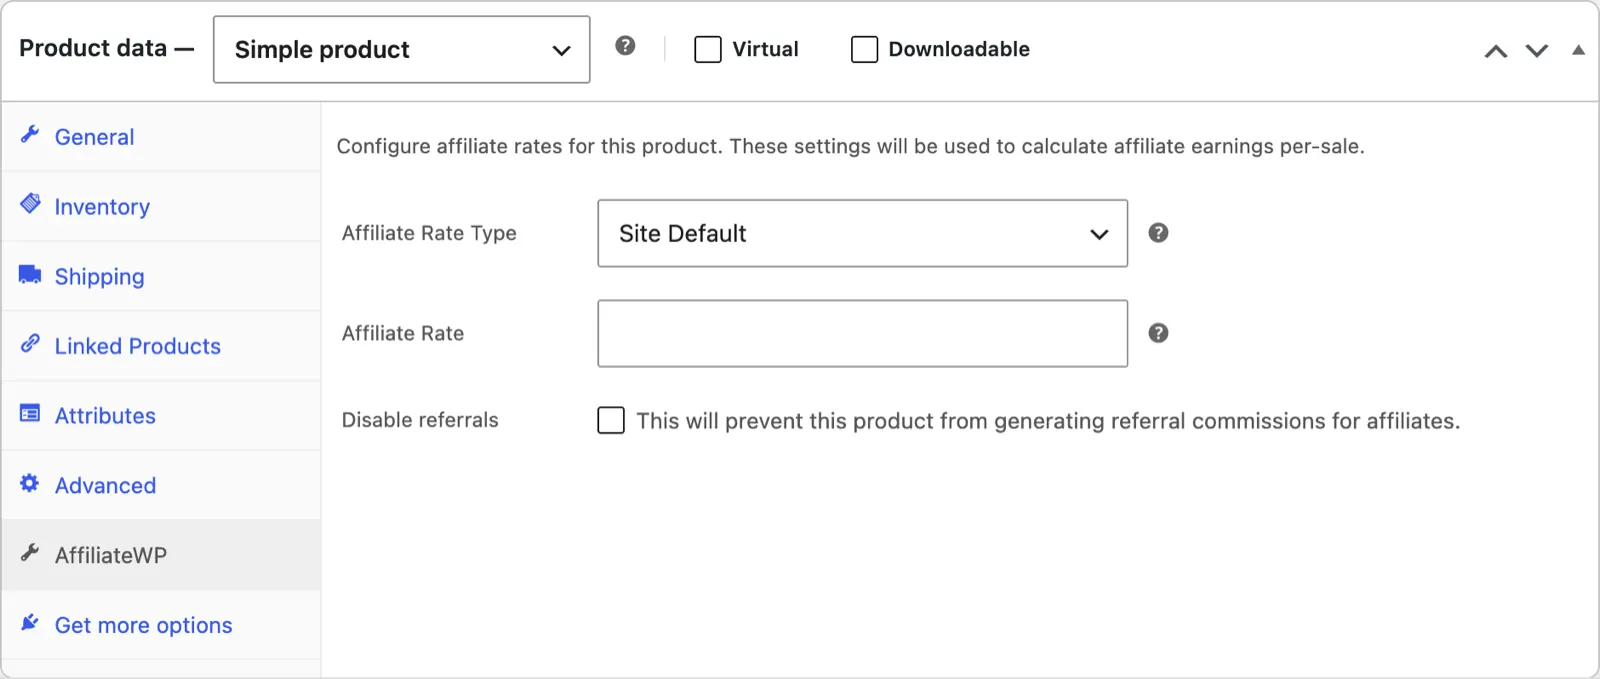Click the AffiliateWP wrench icon
The width and height of the screenshot is (1600, 679).
click(30, 552)
